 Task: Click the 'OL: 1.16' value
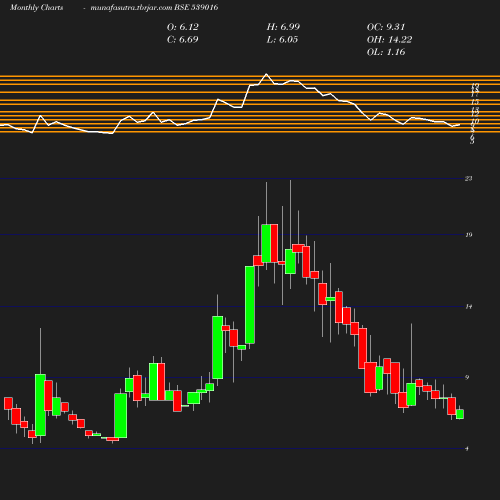click(x=386, y=52)
